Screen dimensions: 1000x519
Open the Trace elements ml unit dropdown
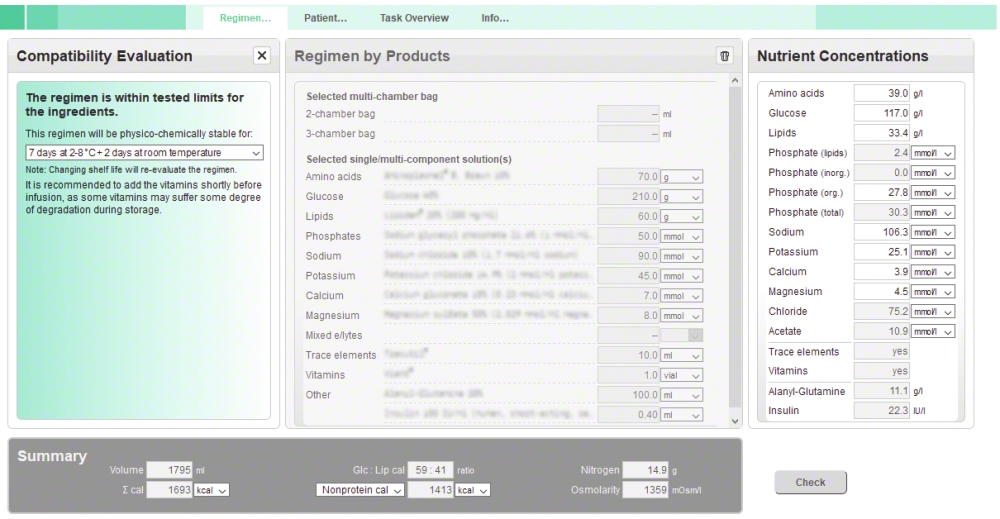pyautogui.click(x=682, y=355)
